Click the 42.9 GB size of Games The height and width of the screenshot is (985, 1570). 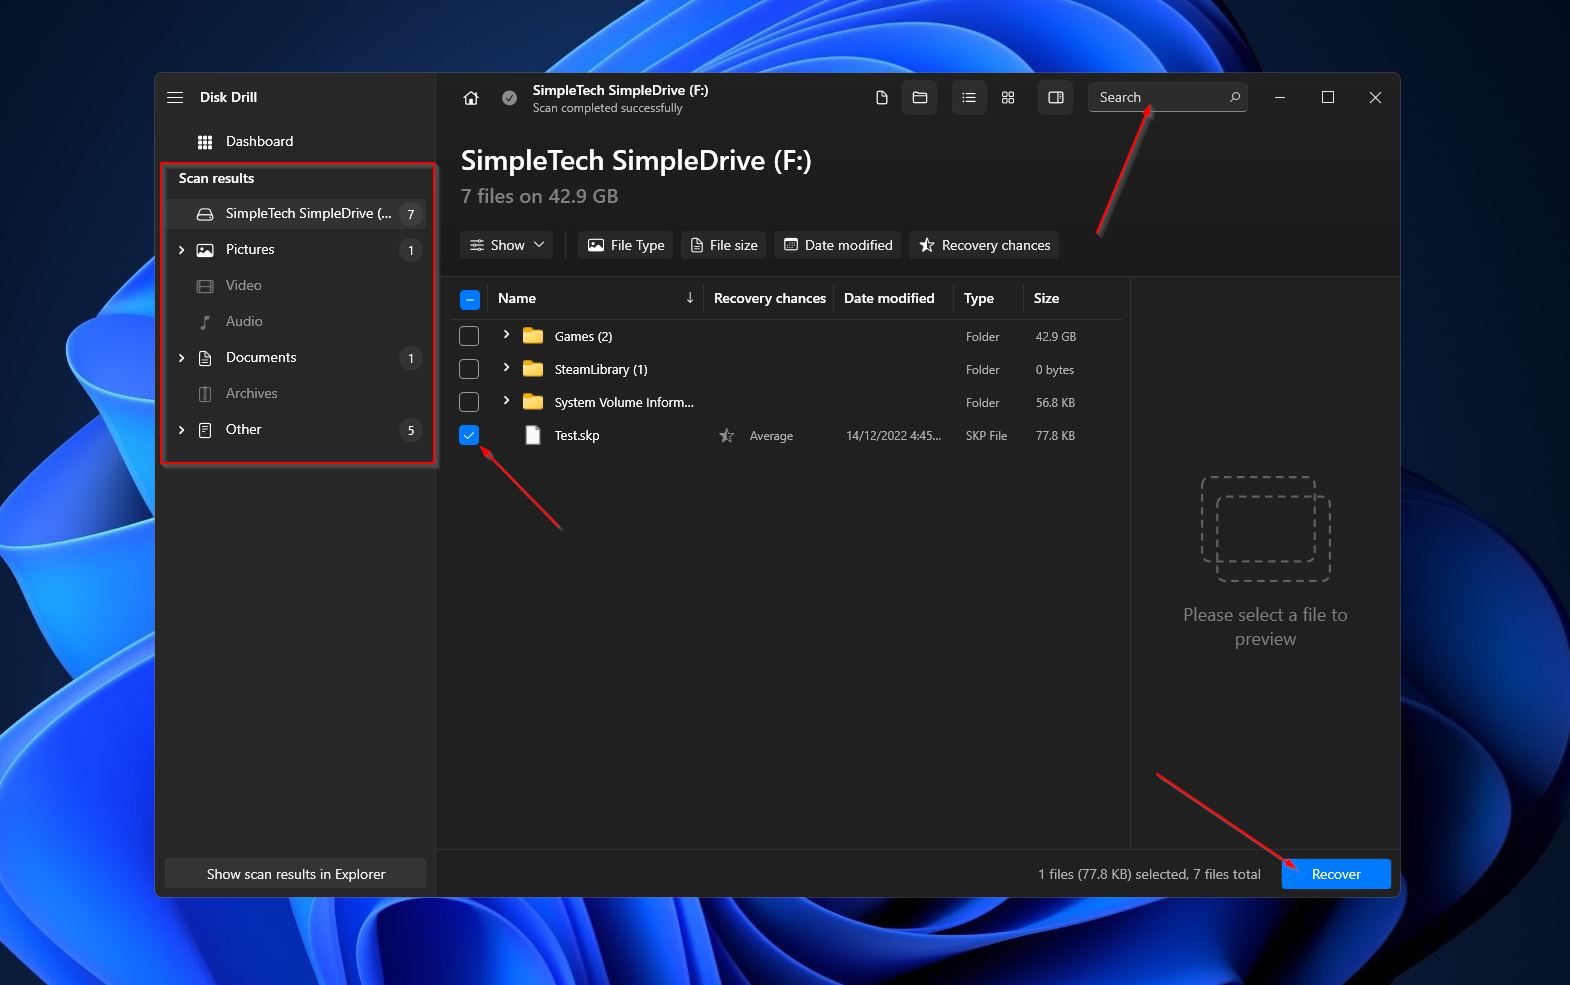[x=1056, y=337]
